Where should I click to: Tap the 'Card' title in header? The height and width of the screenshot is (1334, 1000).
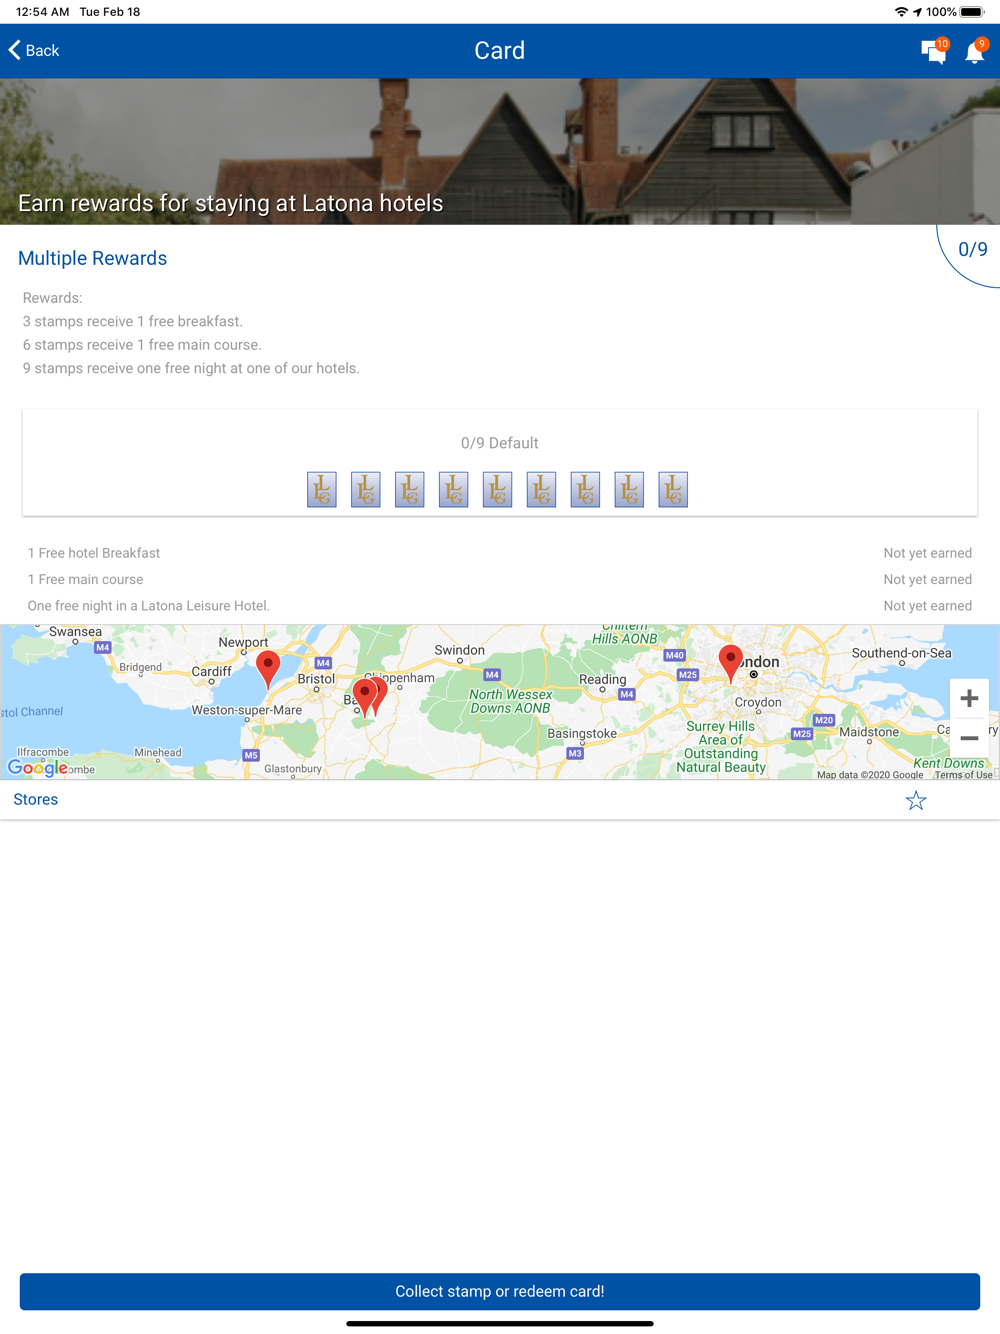point(500,51)
